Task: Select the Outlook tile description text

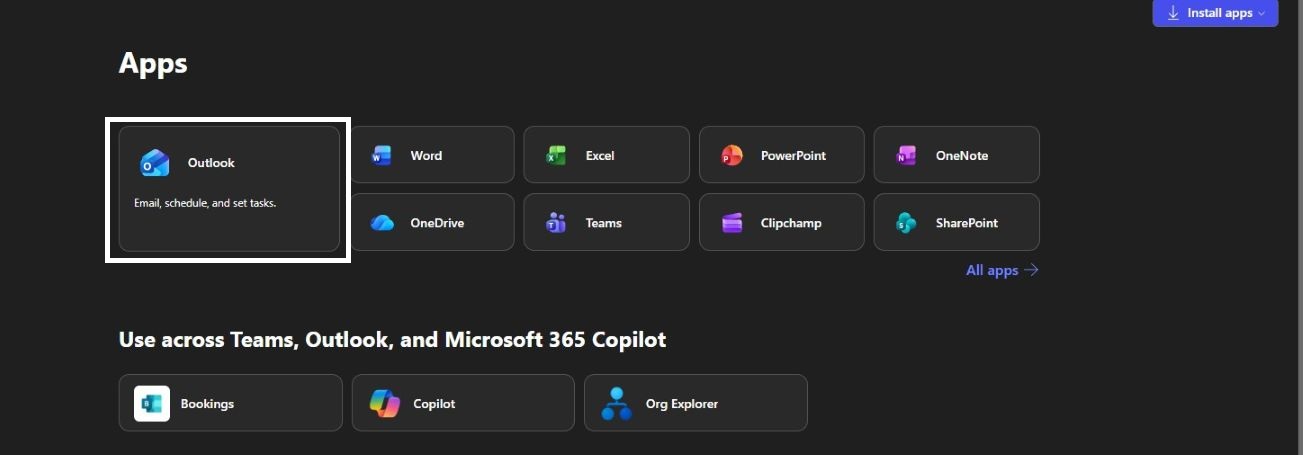Action: 205,203
